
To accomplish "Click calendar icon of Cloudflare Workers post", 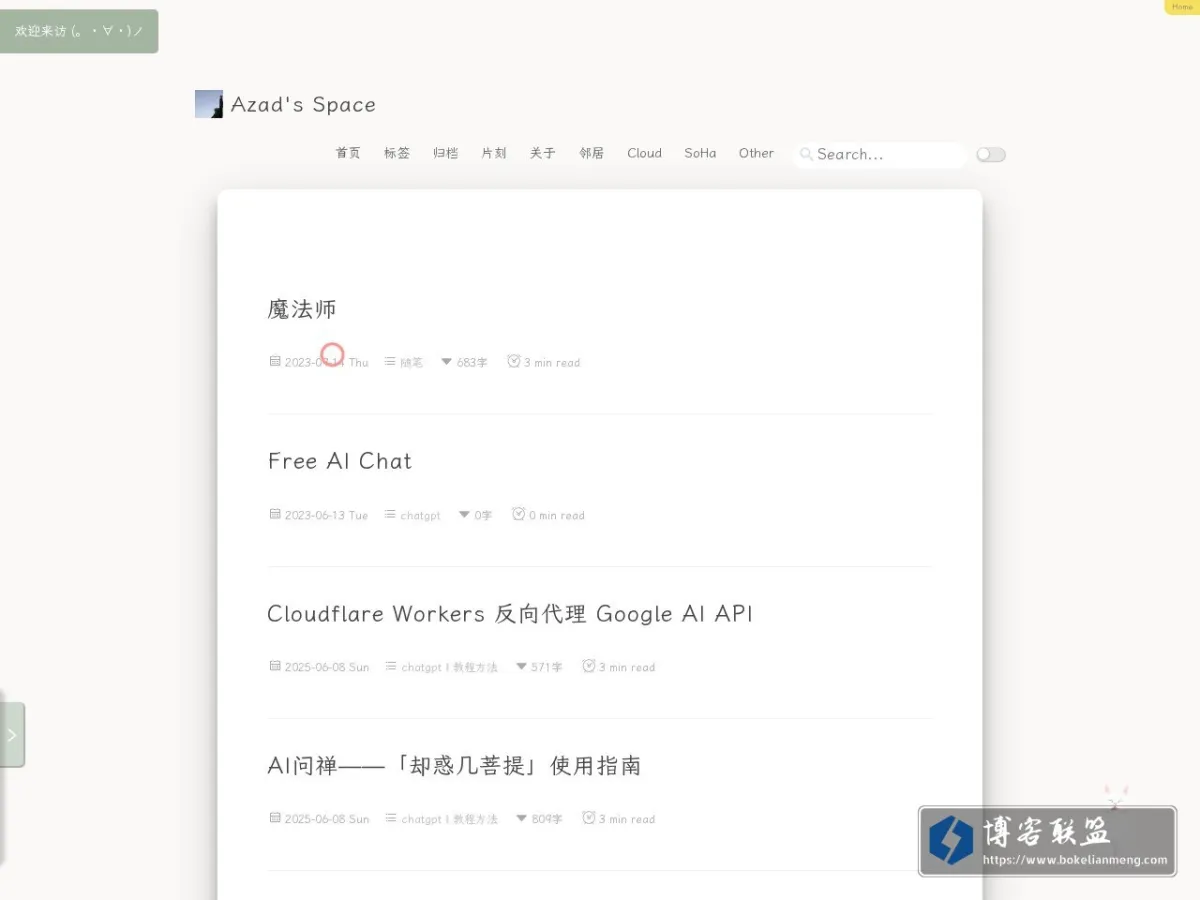I will pos(275,666).
